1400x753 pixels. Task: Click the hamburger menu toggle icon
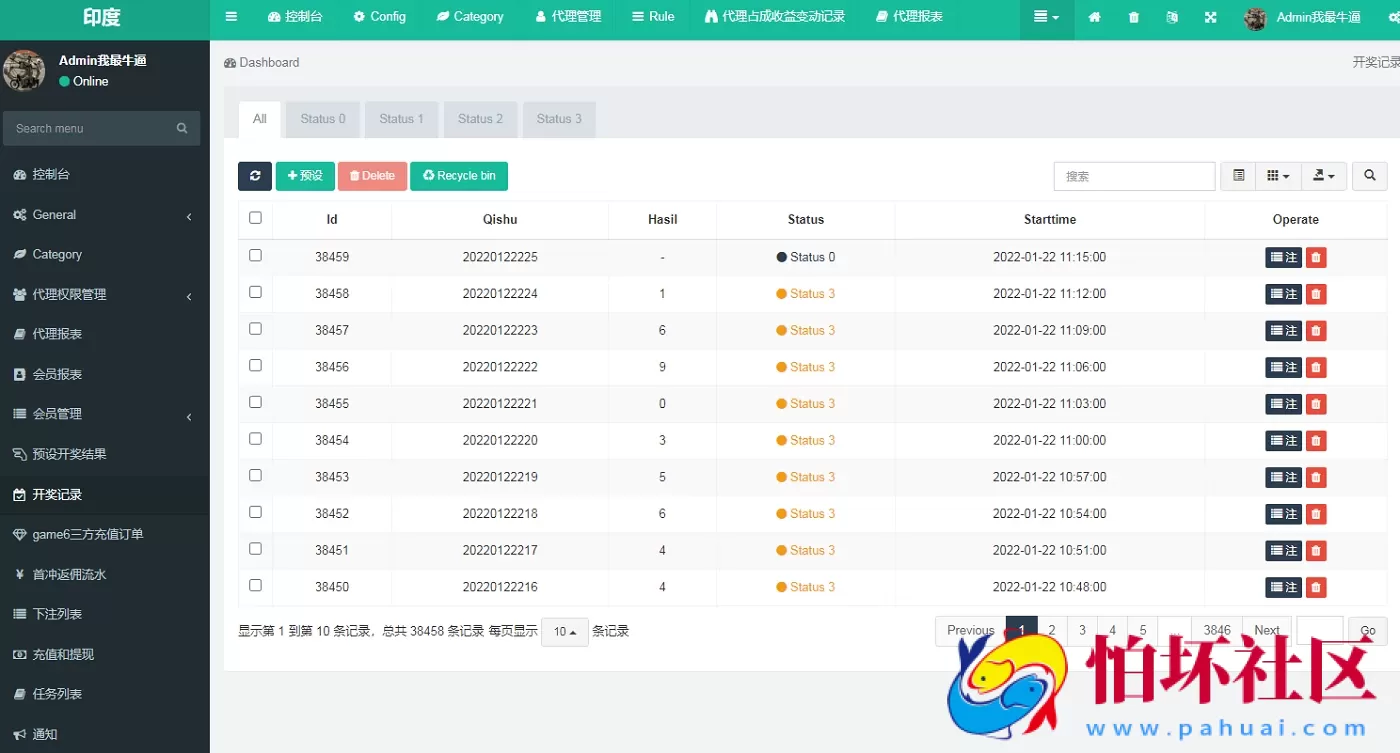(231, 17)
